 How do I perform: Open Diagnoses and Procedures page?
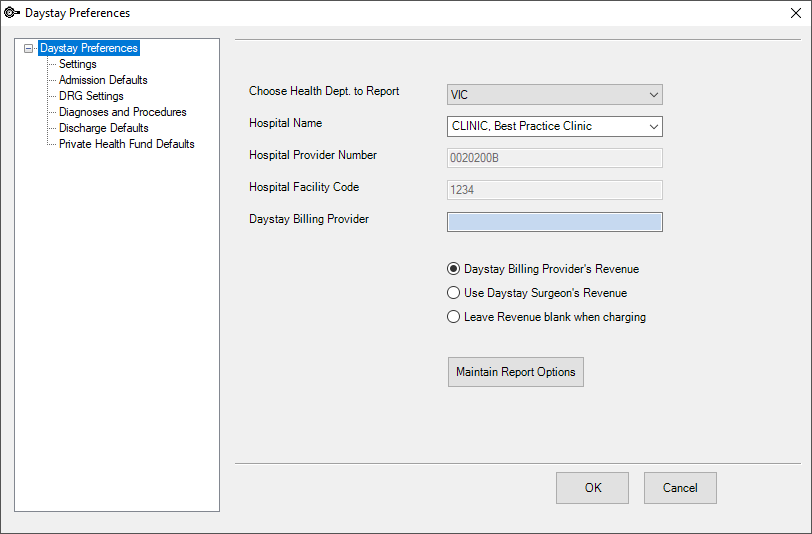(x=123, y=112)
